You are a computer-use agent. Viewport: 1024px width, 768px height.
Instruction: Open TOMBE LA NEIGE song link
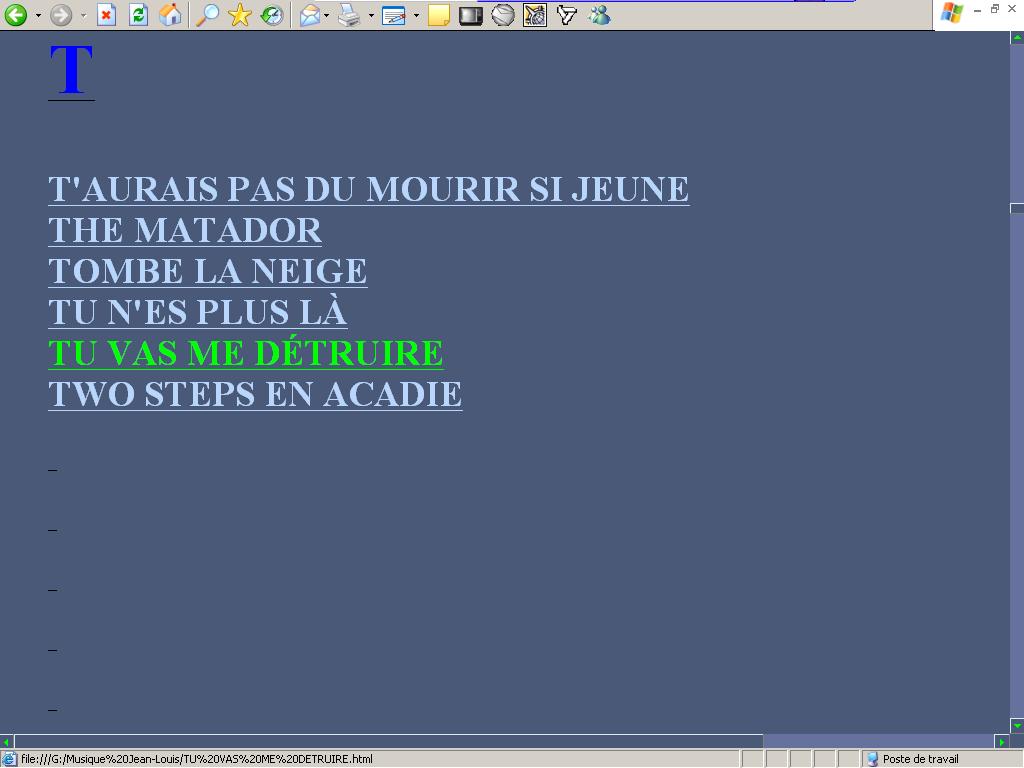[x=208, y=272]
